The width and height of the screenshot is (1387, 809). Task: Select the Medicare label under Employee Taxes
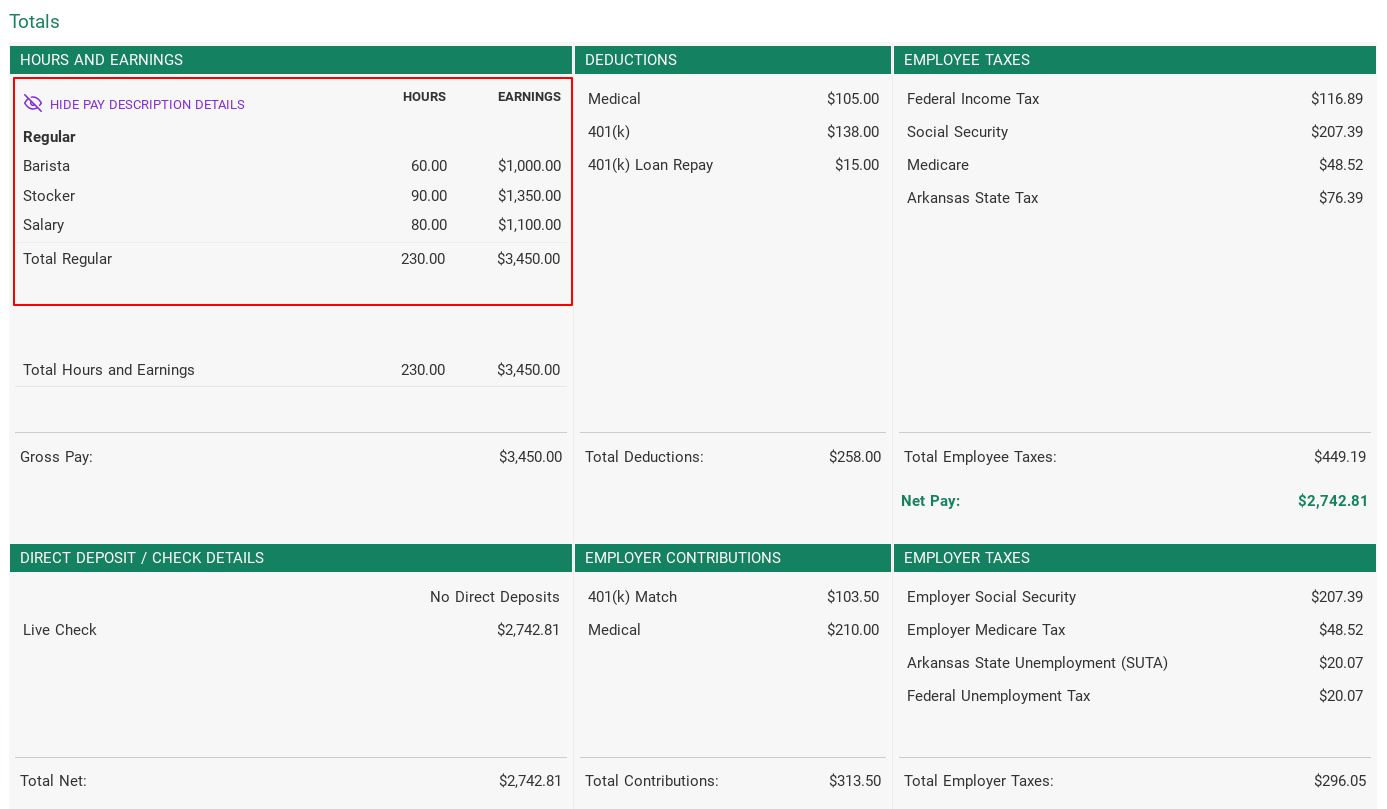click(938, 165)
